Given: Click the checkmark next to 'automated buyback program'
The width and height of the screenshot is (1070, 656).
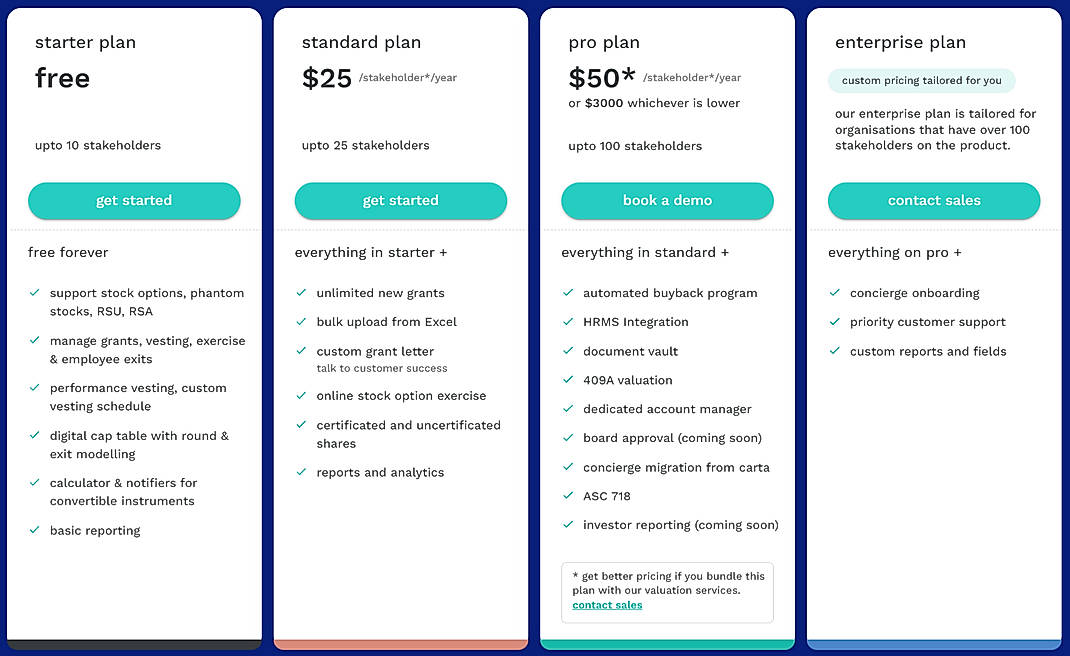Looking at the screenshot, I should coord(566,293).
